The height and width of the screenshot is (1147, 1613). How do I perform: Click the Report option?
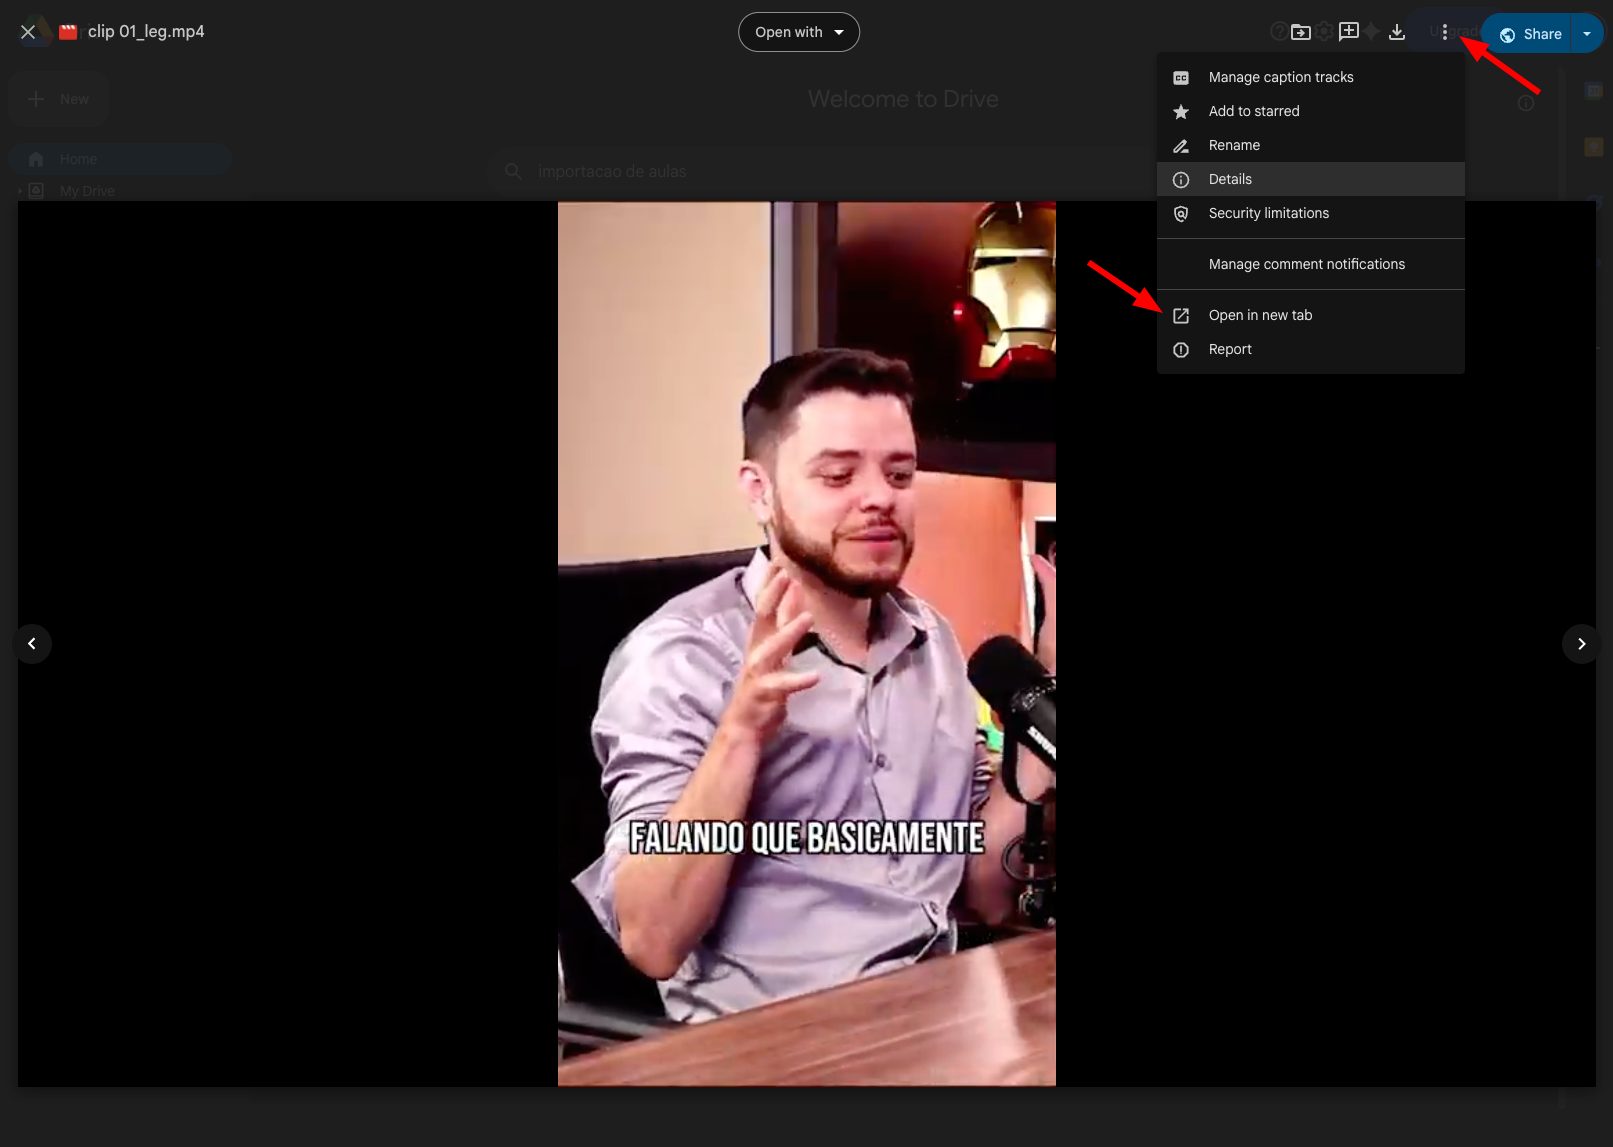point(1231,349)
